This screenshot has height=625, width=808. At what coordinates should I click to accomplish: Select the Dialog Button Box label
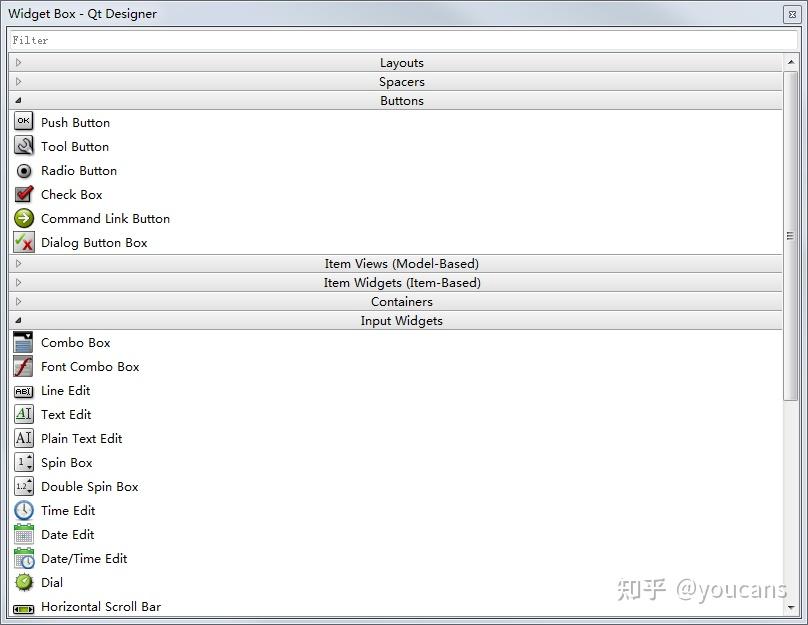pyautogui.click(x=94, y=243)
